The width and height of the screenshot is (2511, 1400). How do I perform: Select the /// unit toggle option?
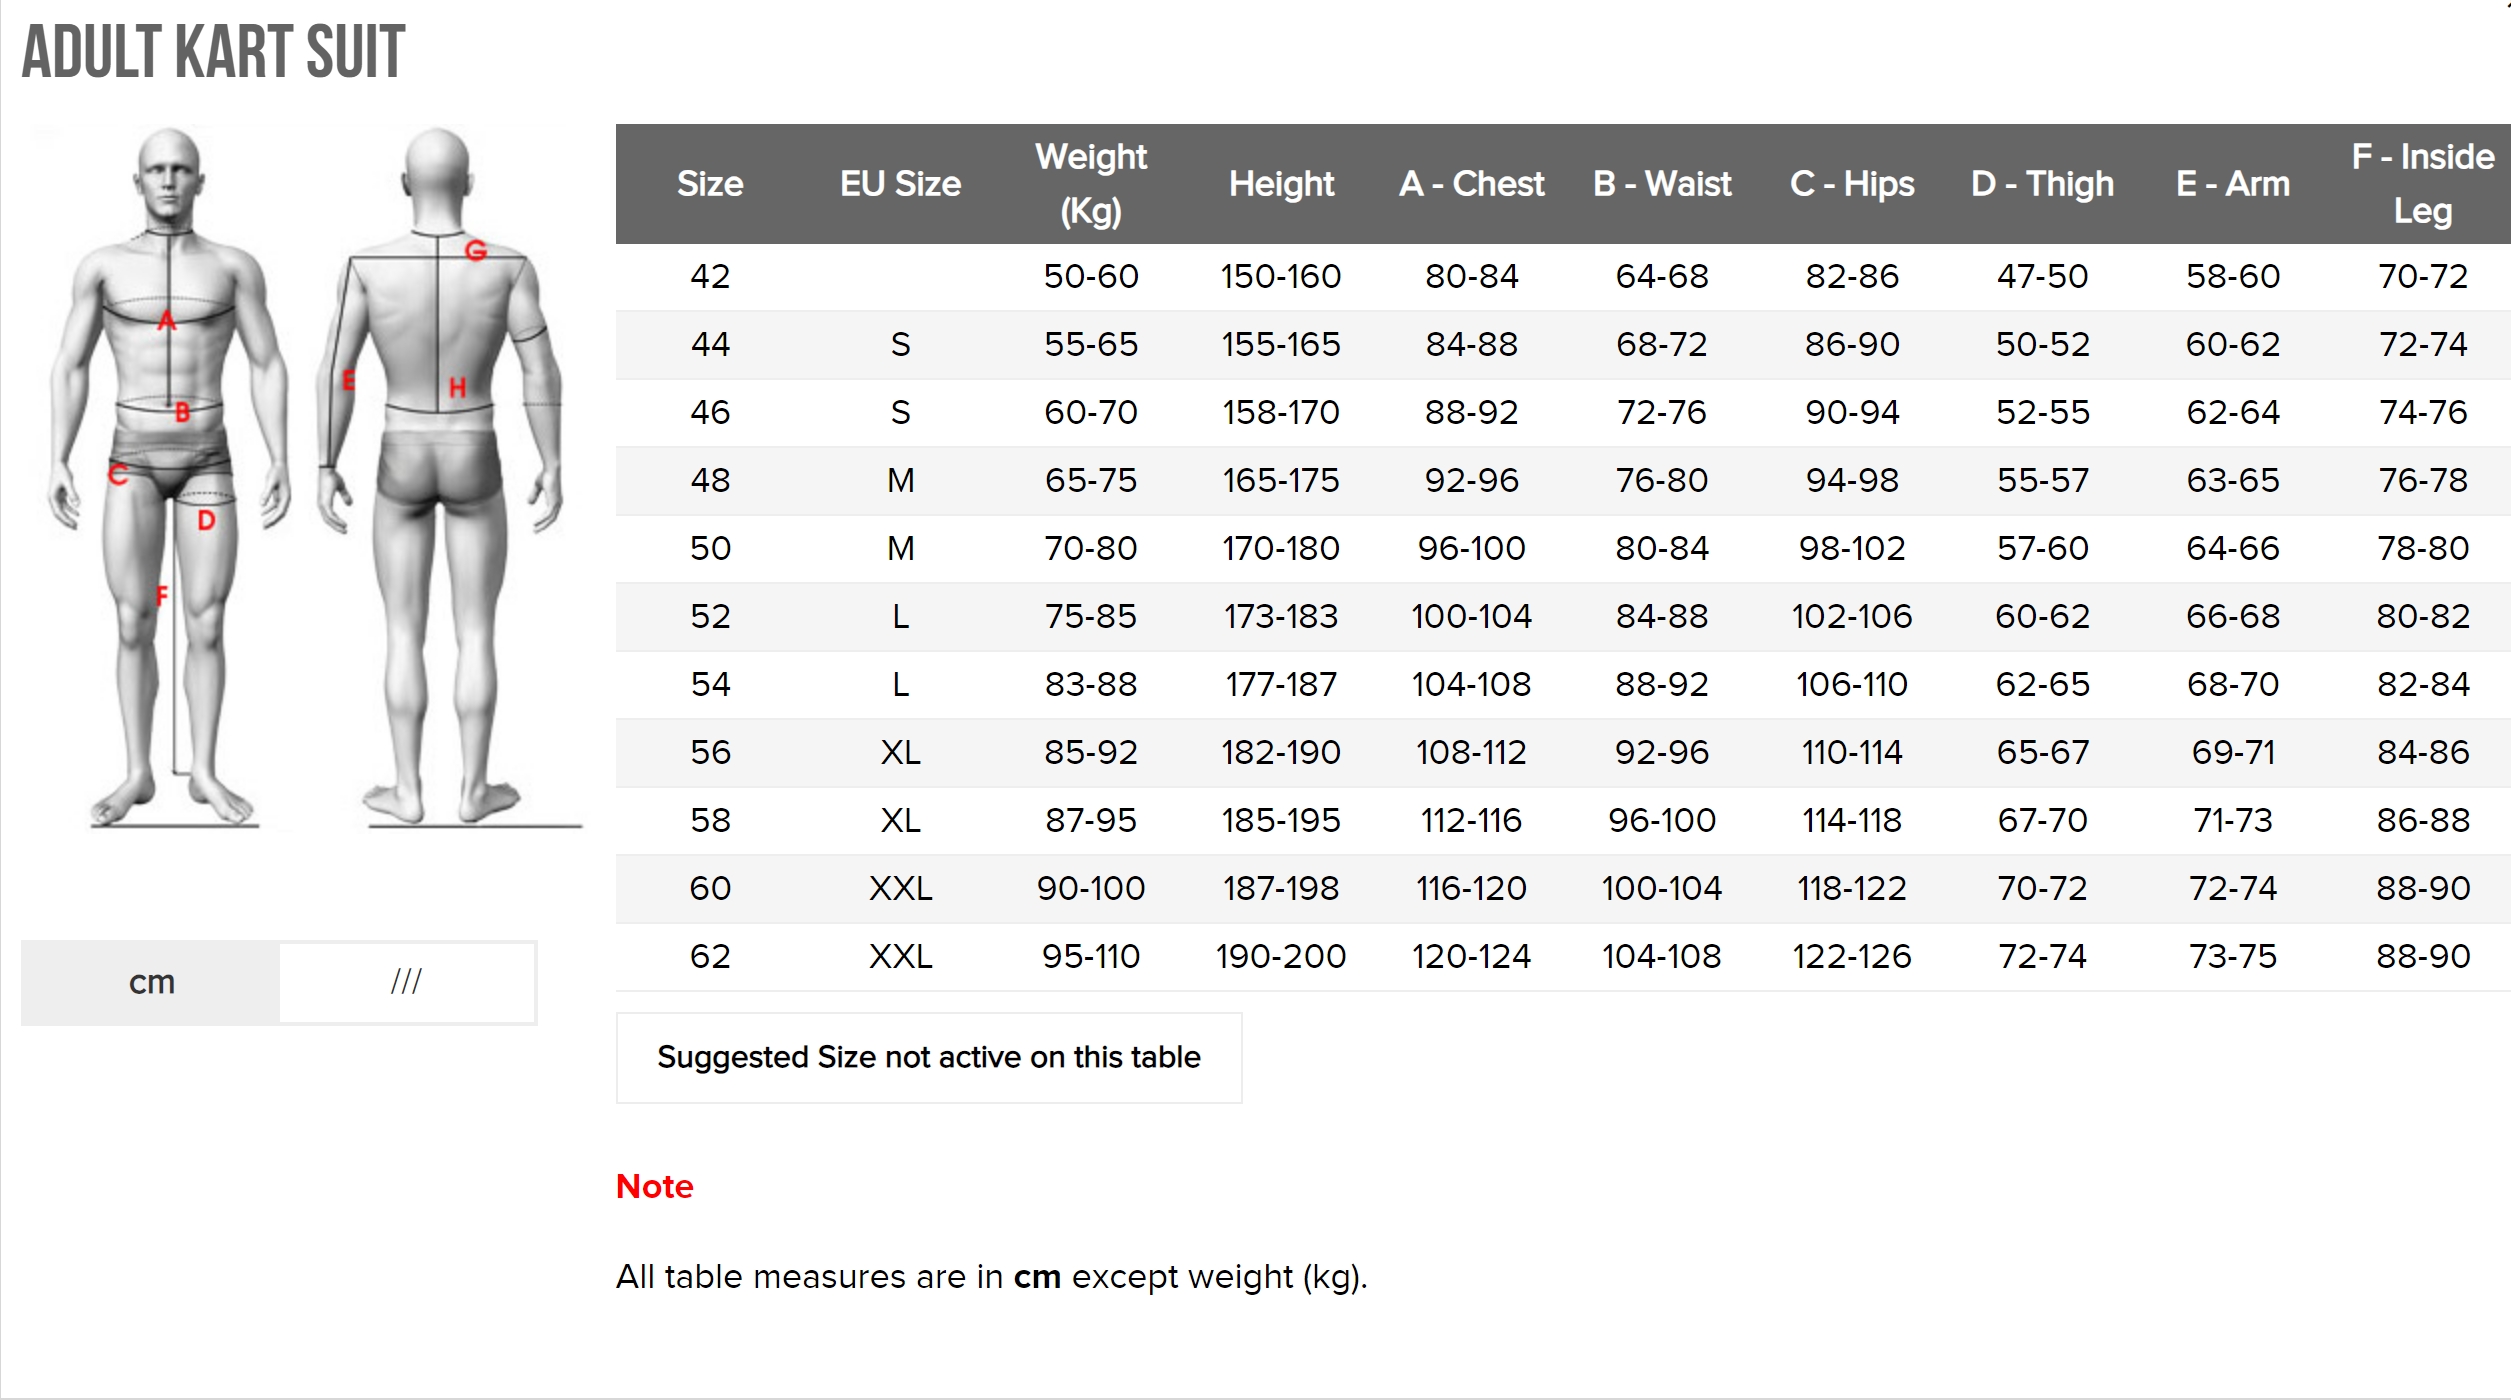(406, 982)
